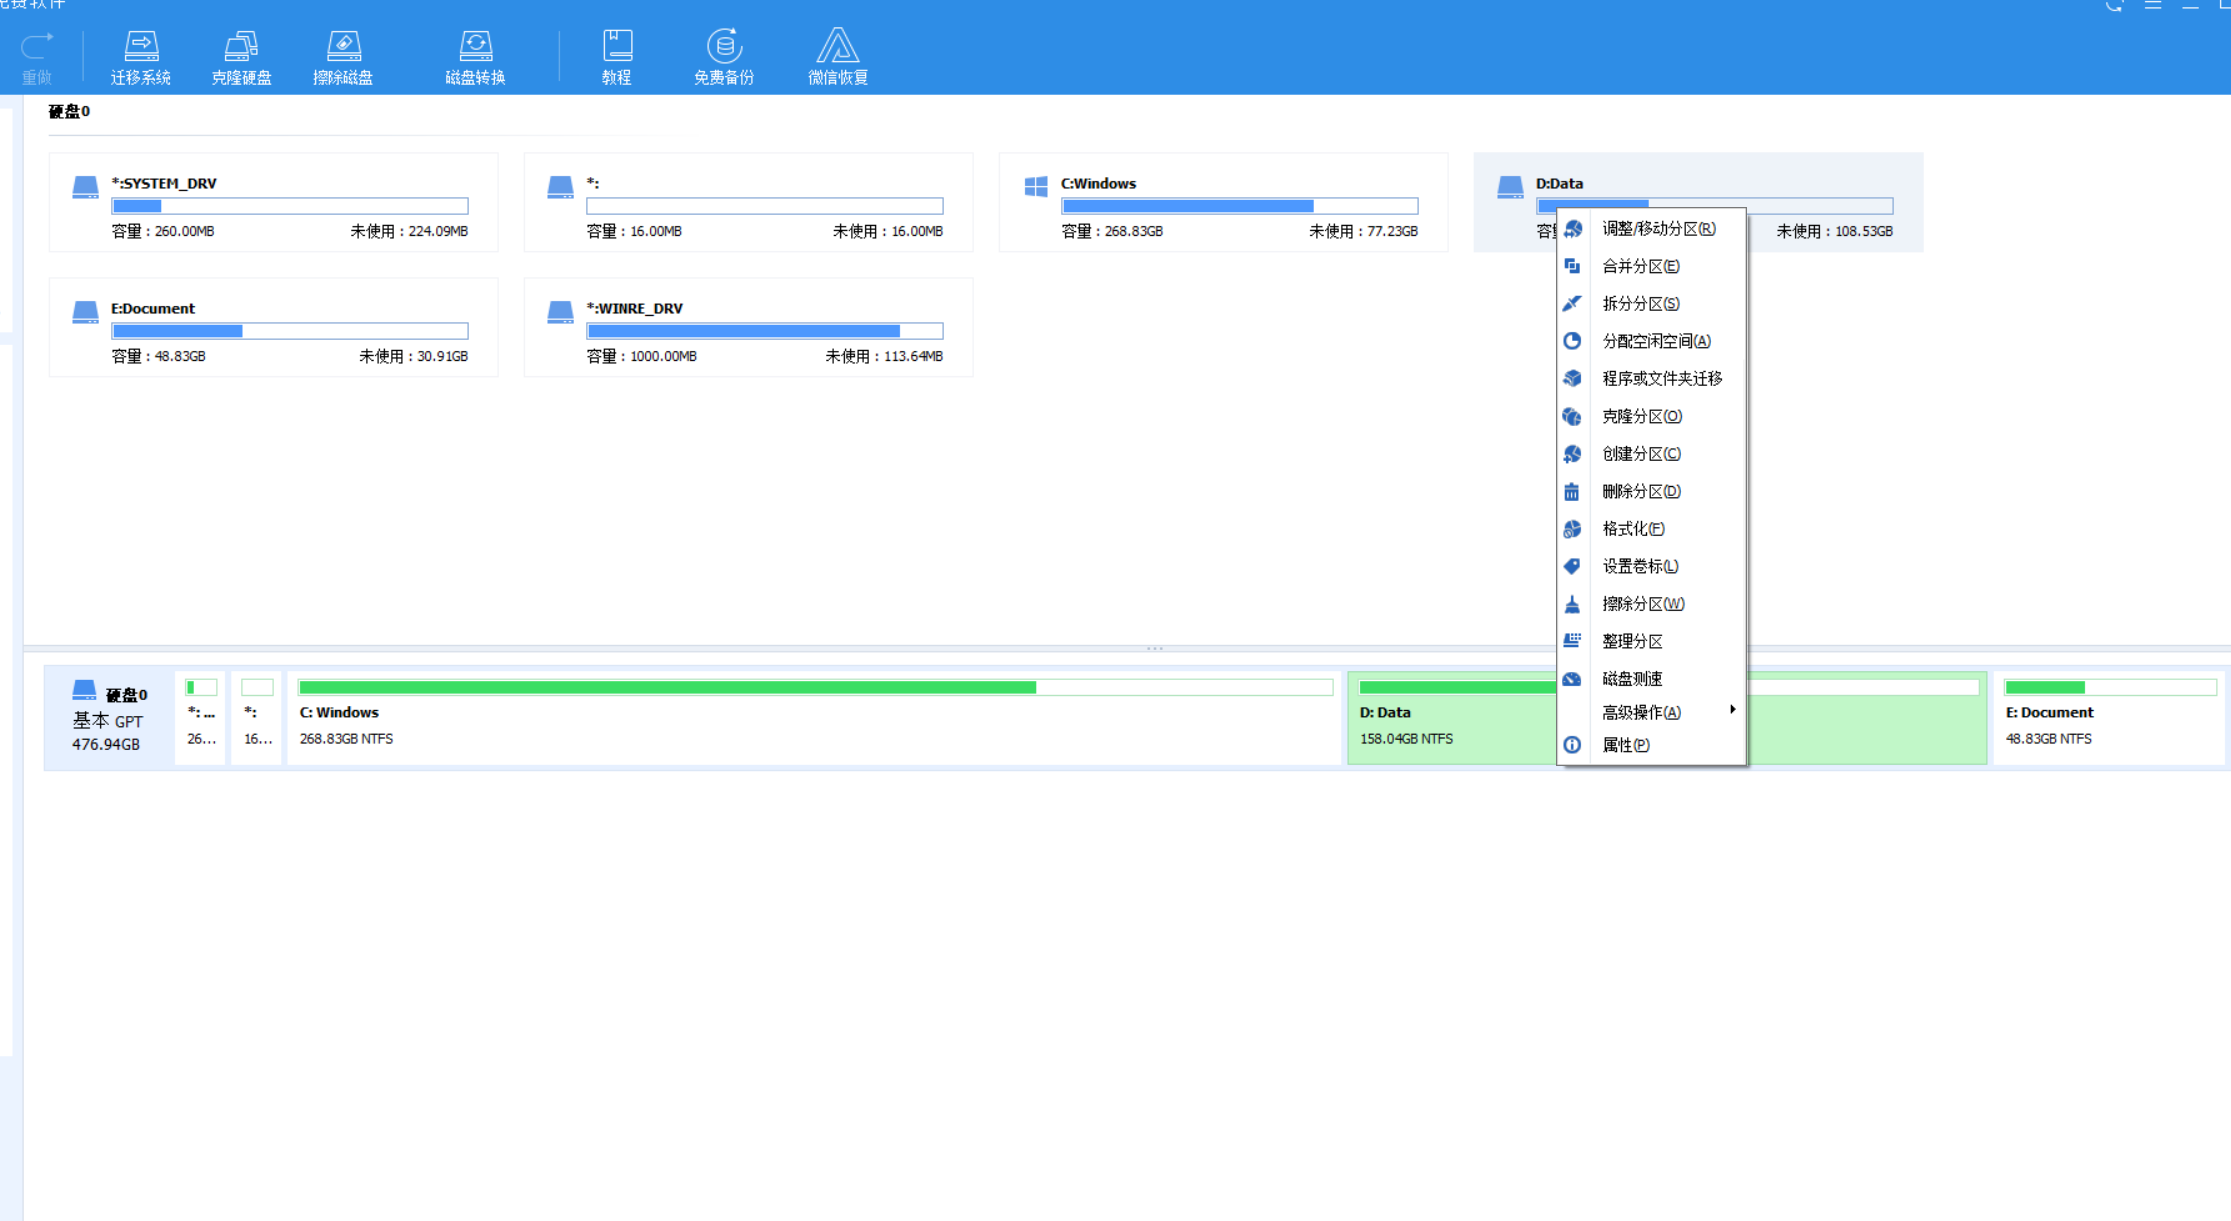Open the 磁盘转换 disk convert tool
The height and width of the screenshot is (1221, 2231).
(x=475, y=57)
